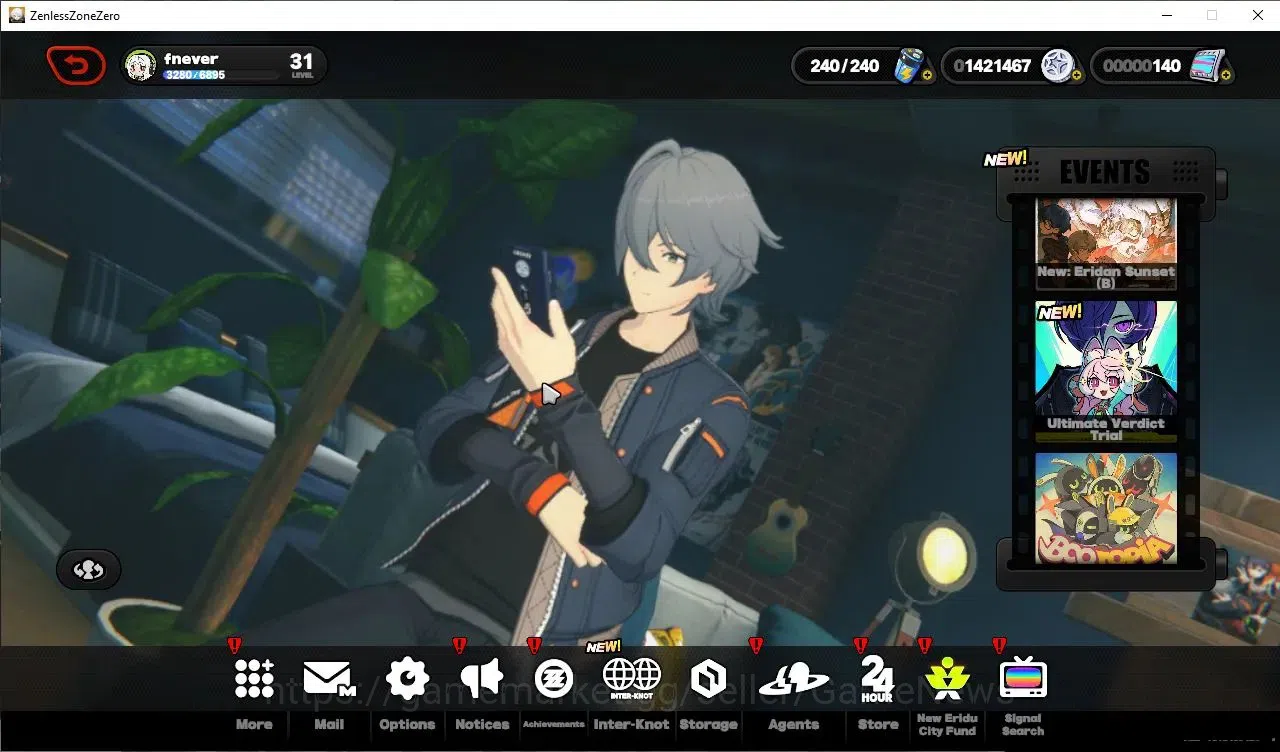Click the Ultimate Verdict Trial caption
The width and height of the screenshot is (1280, 752).
(x=1106, y=429)
